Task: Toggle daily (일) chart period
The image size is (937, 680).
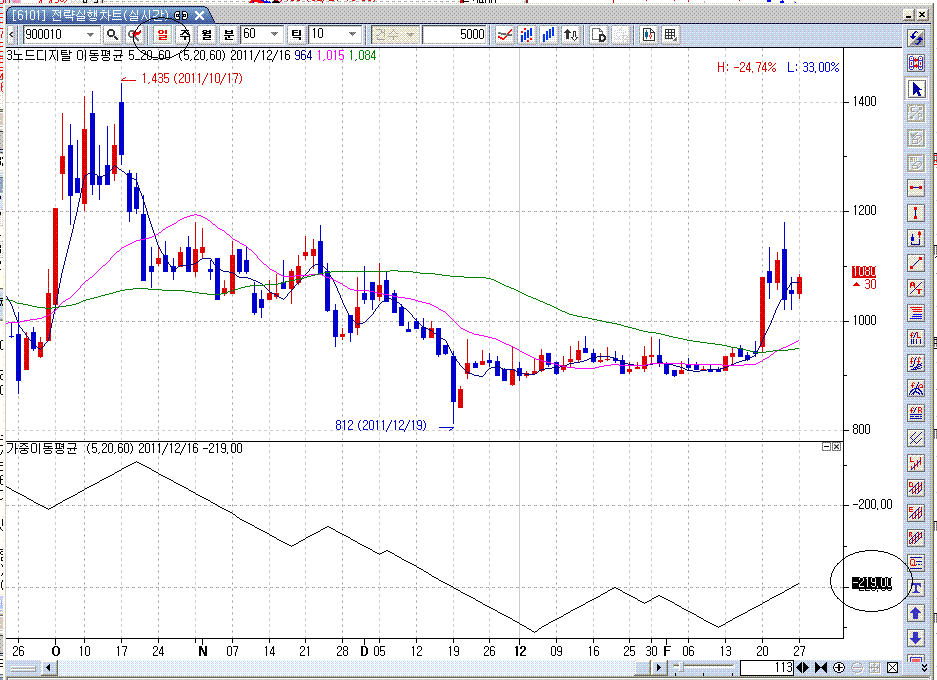Action: click(162, 35)
